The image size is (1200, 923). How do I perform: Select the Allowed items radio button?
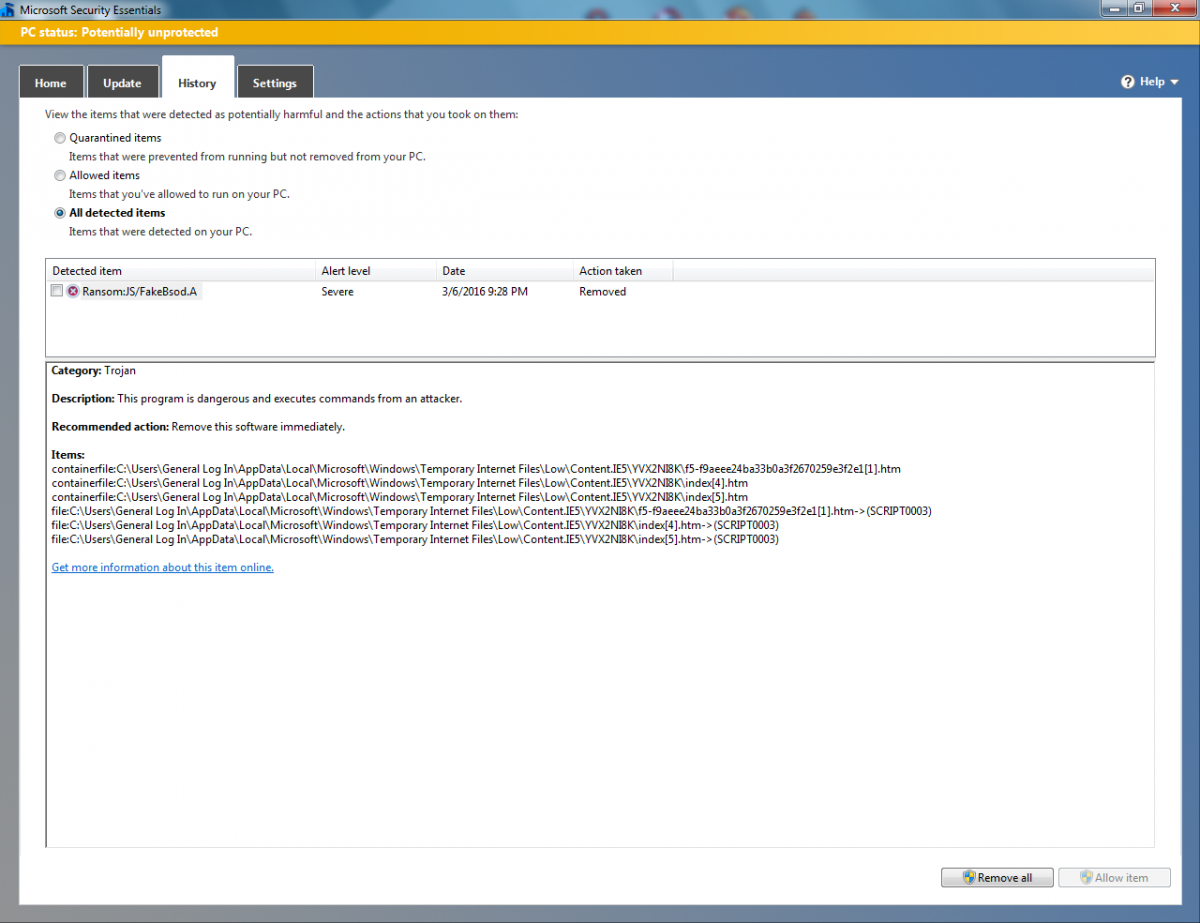click(60, 175)
